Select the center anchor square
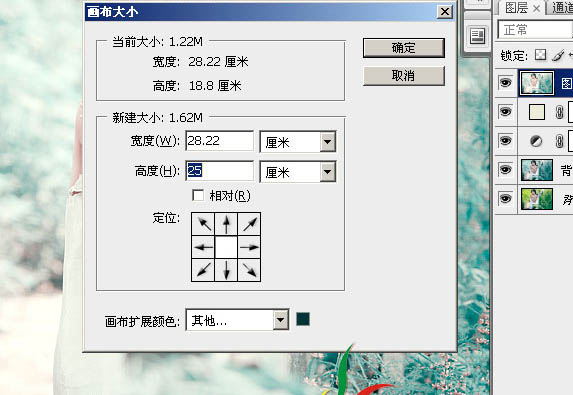573x395 pixels. point(226,247)
